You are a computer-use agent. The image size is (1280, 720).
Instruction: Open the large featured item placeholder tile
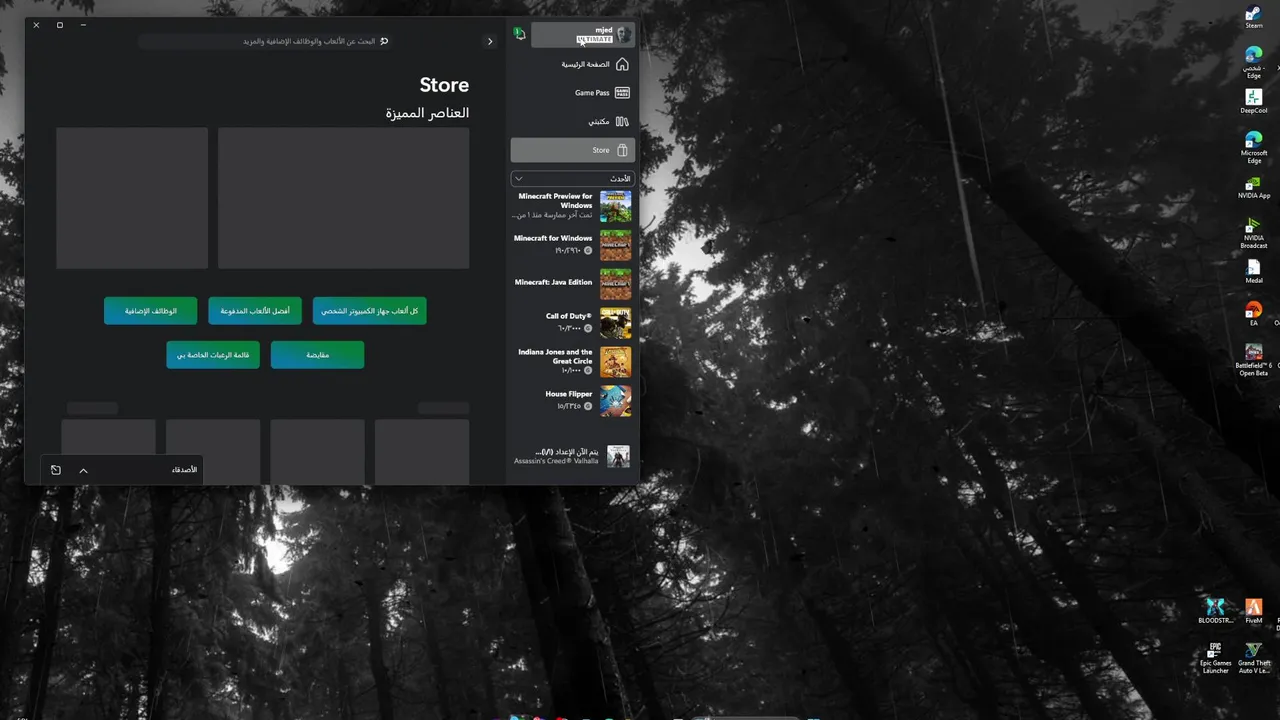pyautogui.click(x=343, y=198)
